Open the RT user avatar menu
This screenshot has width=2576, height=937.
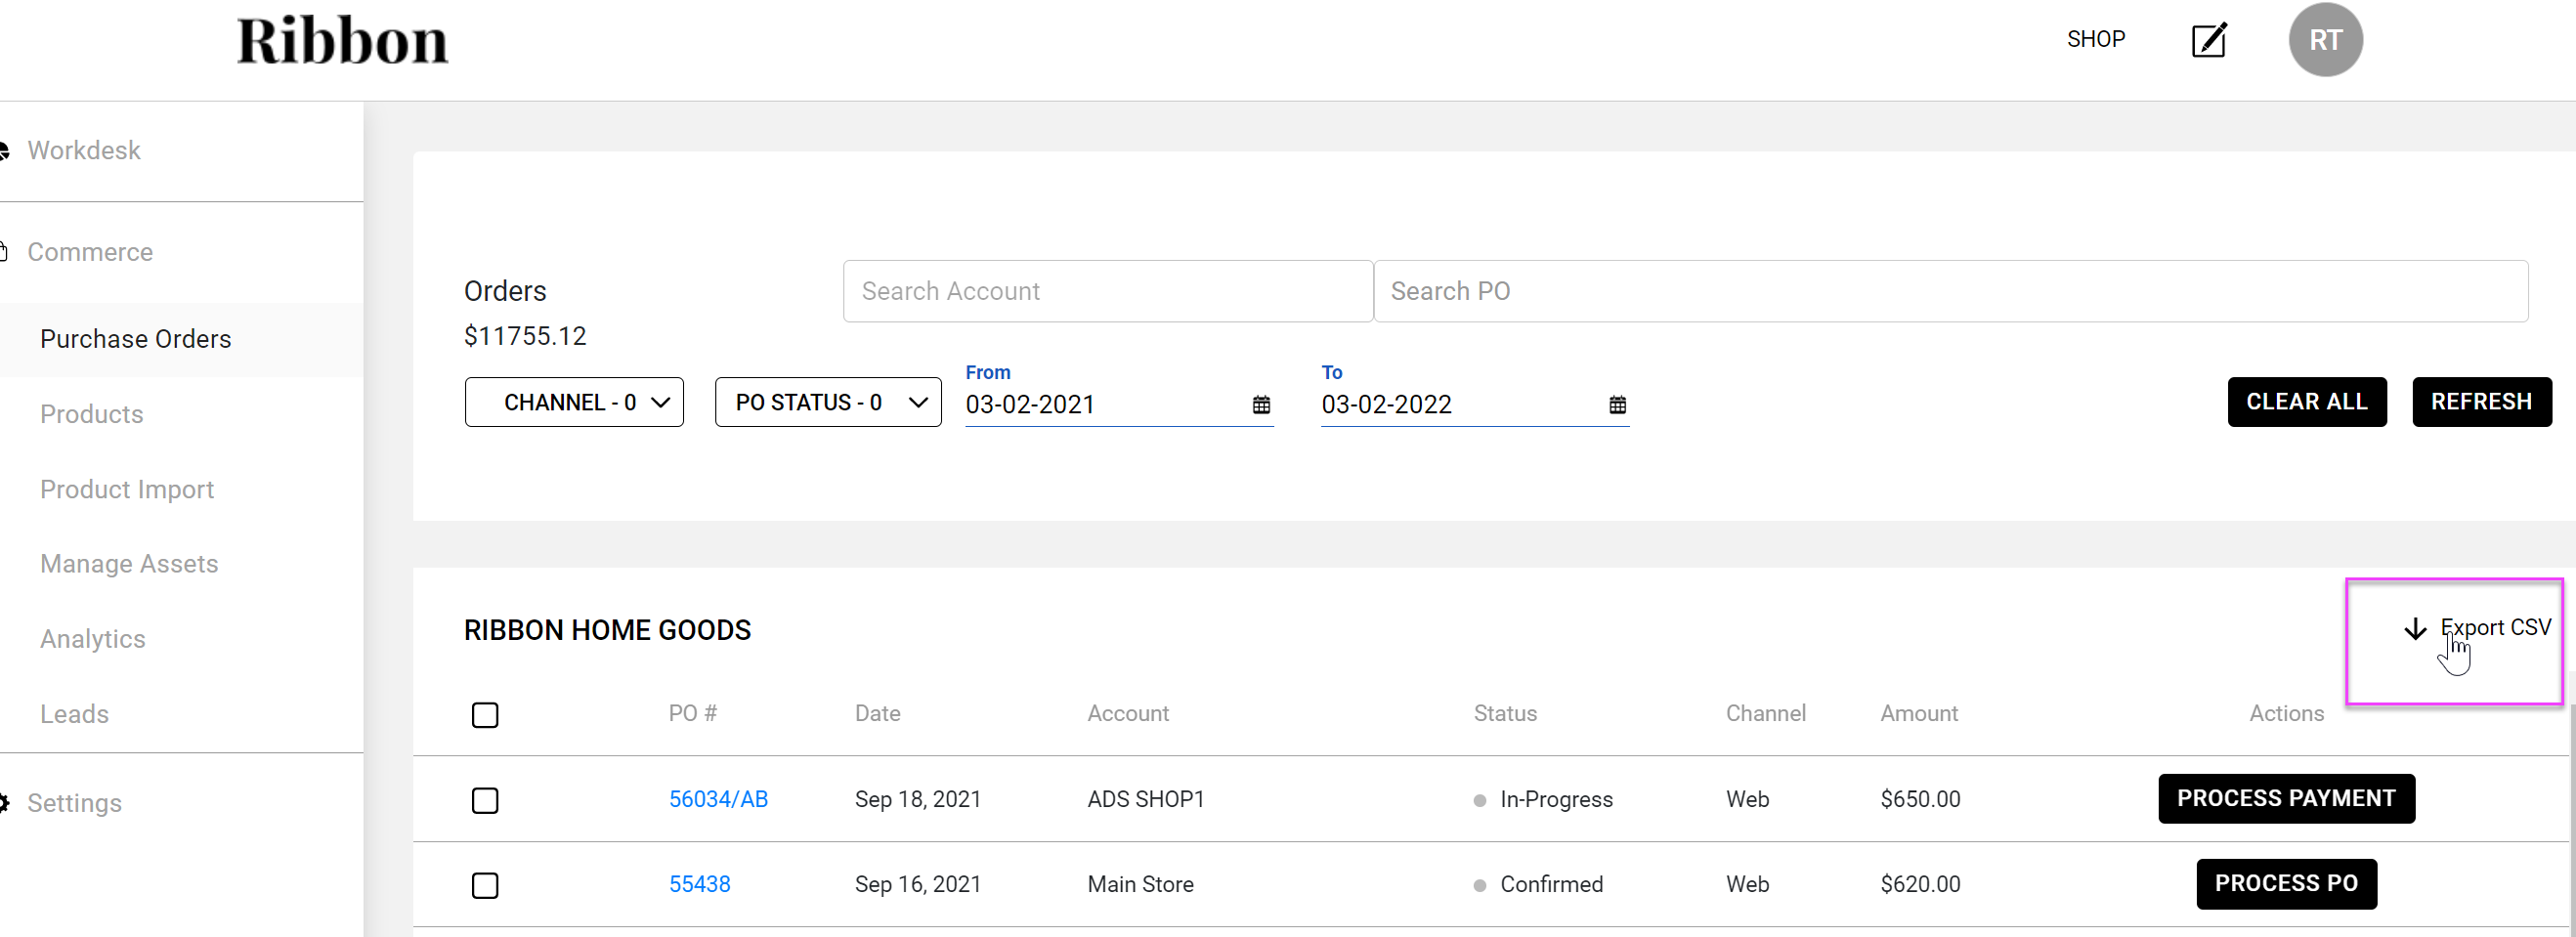[2325, 40]
